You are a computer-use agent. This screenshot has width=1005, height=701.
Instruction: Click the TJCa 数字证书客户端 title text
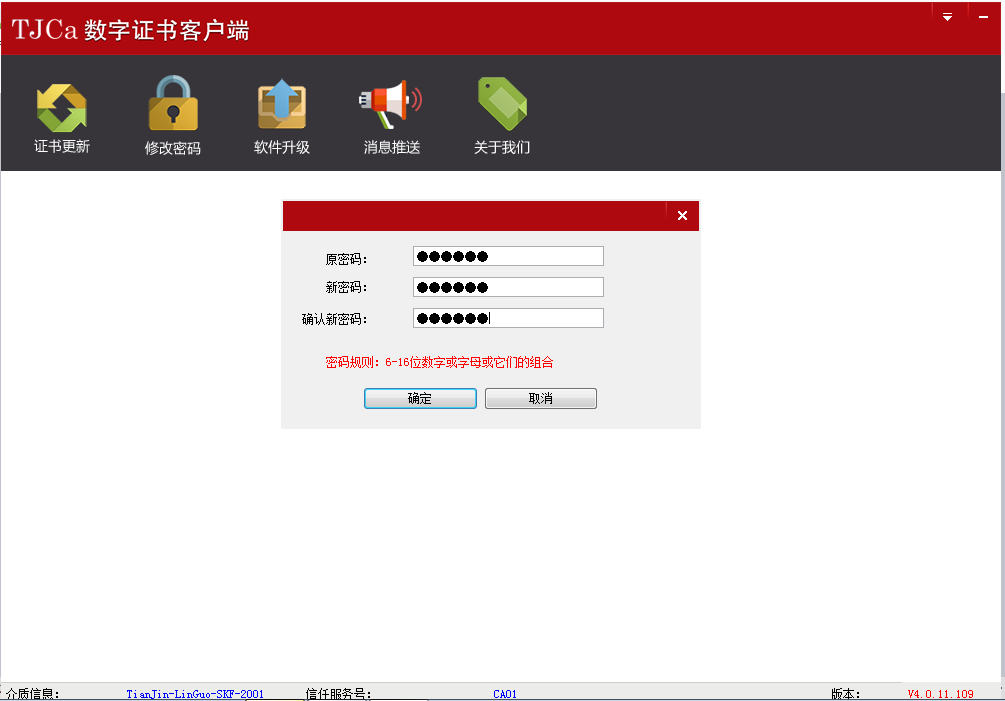(130, 30)
